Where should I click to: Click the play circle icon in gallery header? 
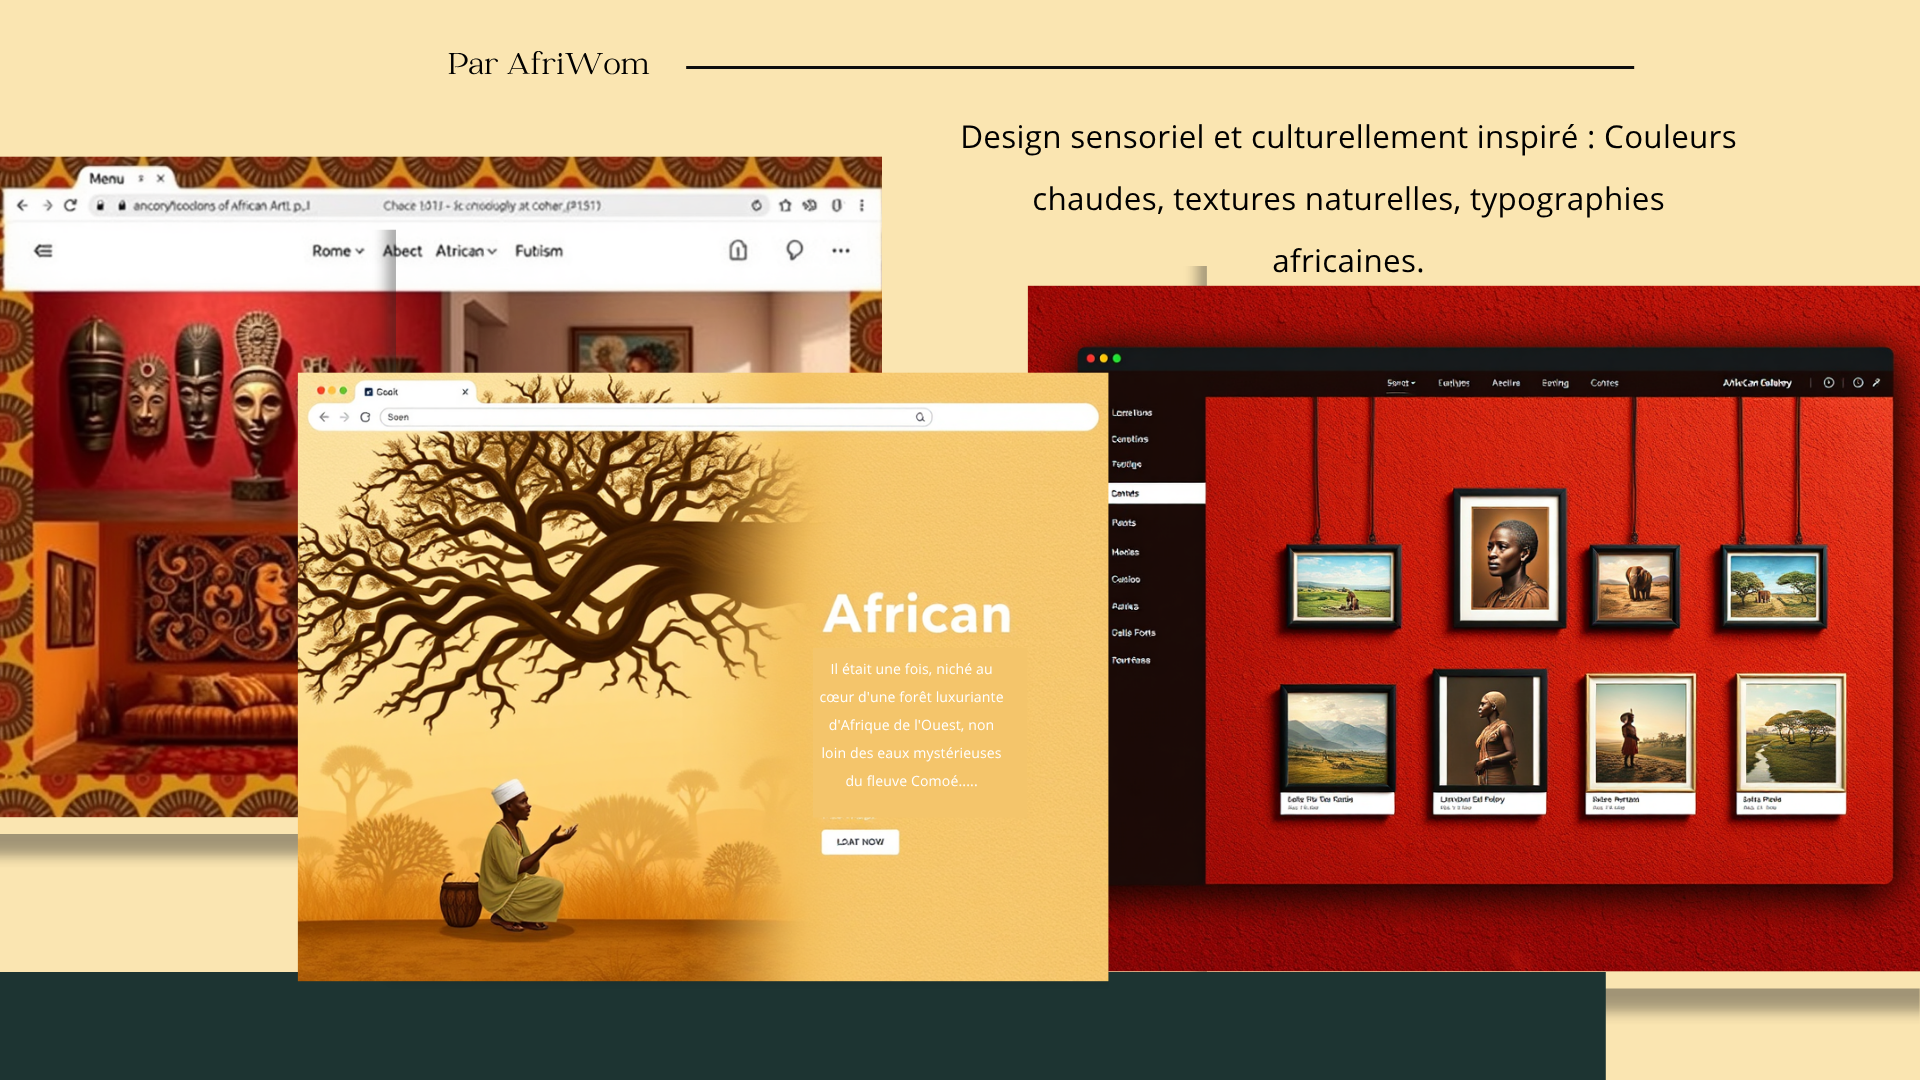[1829, 383]
